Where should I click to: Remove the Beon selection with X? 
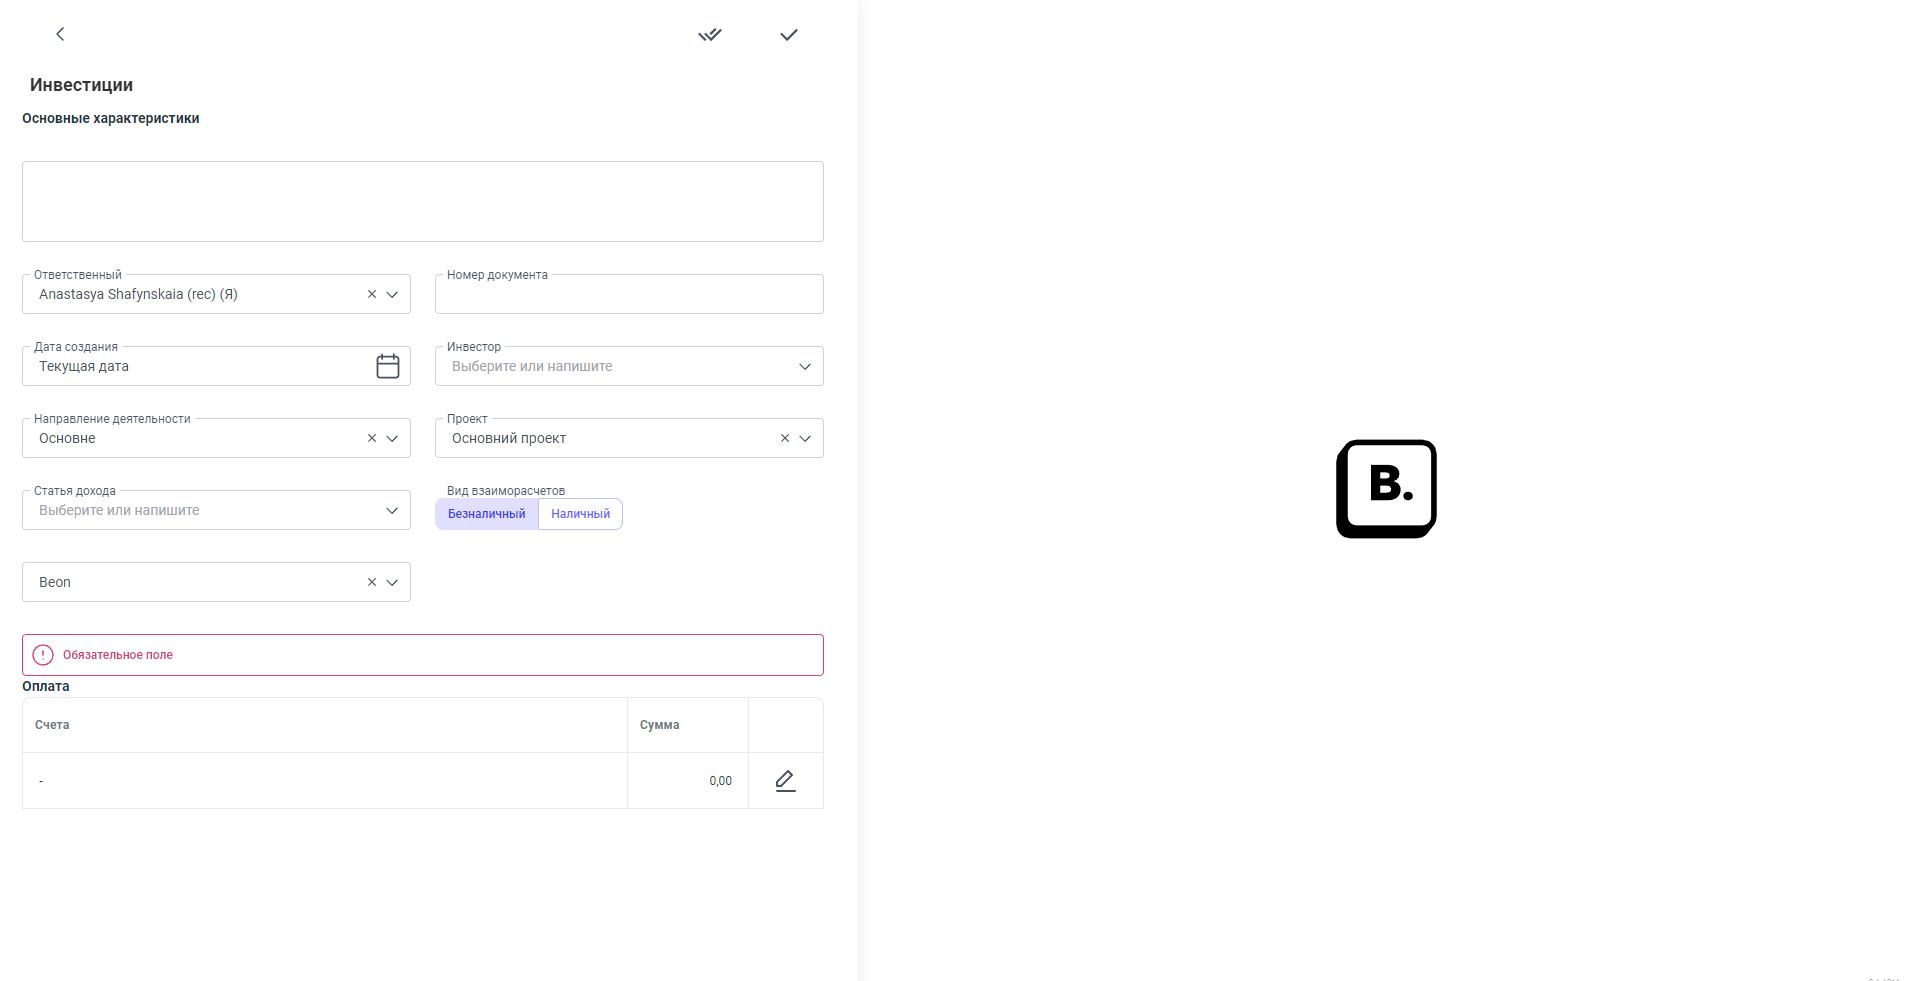(372, 582)
